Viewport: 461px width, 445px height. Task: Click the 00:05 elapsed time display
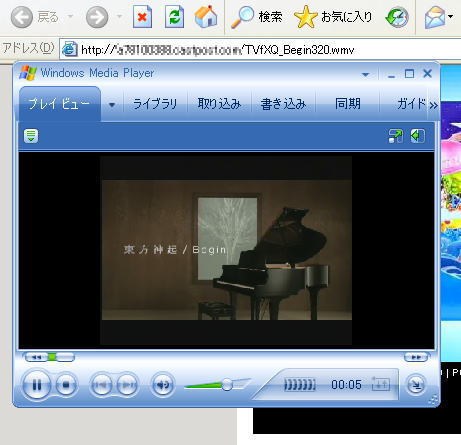tap(346, 385)
